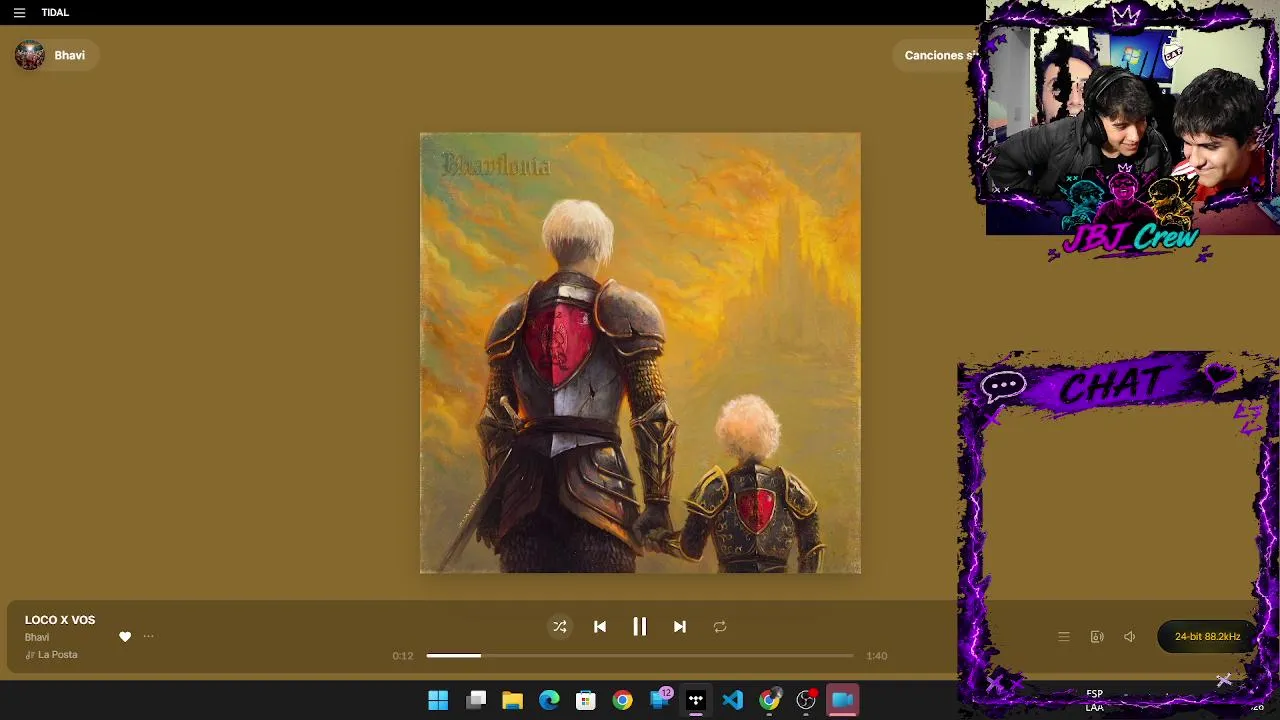1280x720 pixels.
Task: Toggle shuffle playback
Action: [560, 627]
